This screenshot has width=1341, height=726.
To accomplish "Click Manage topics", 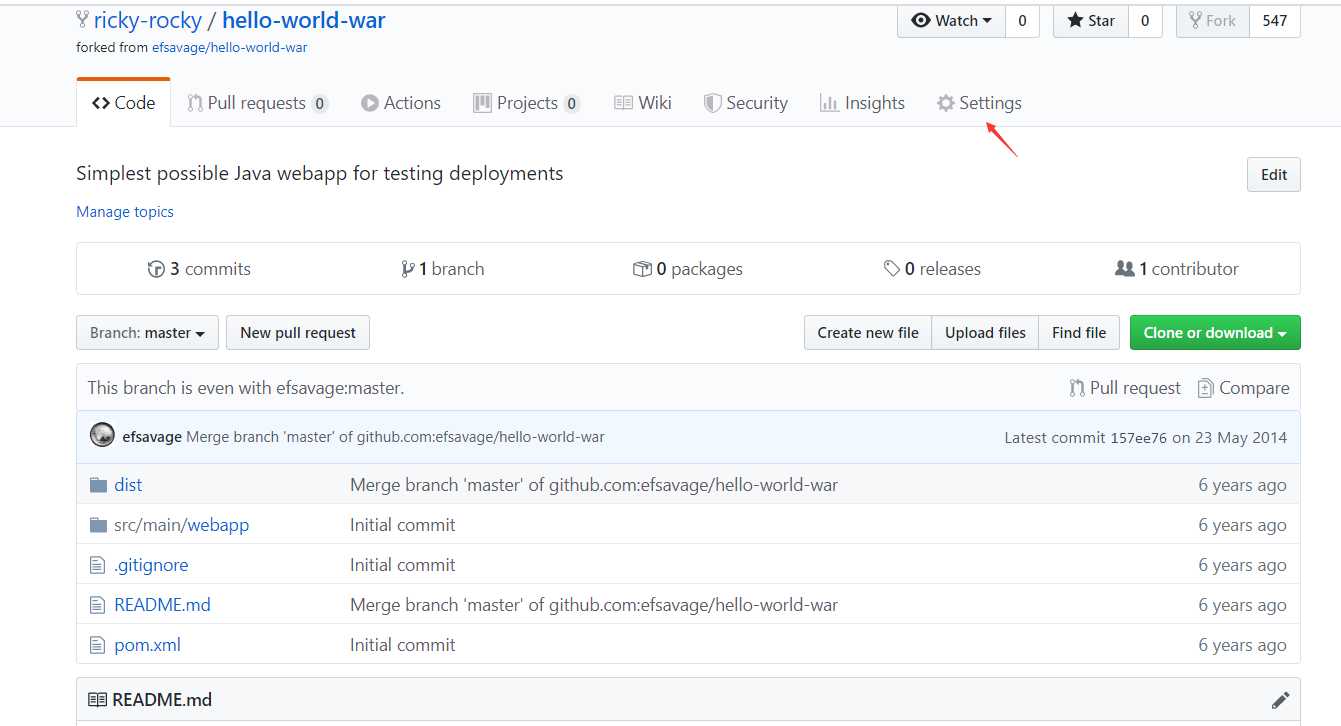I will tap(125, 212).
